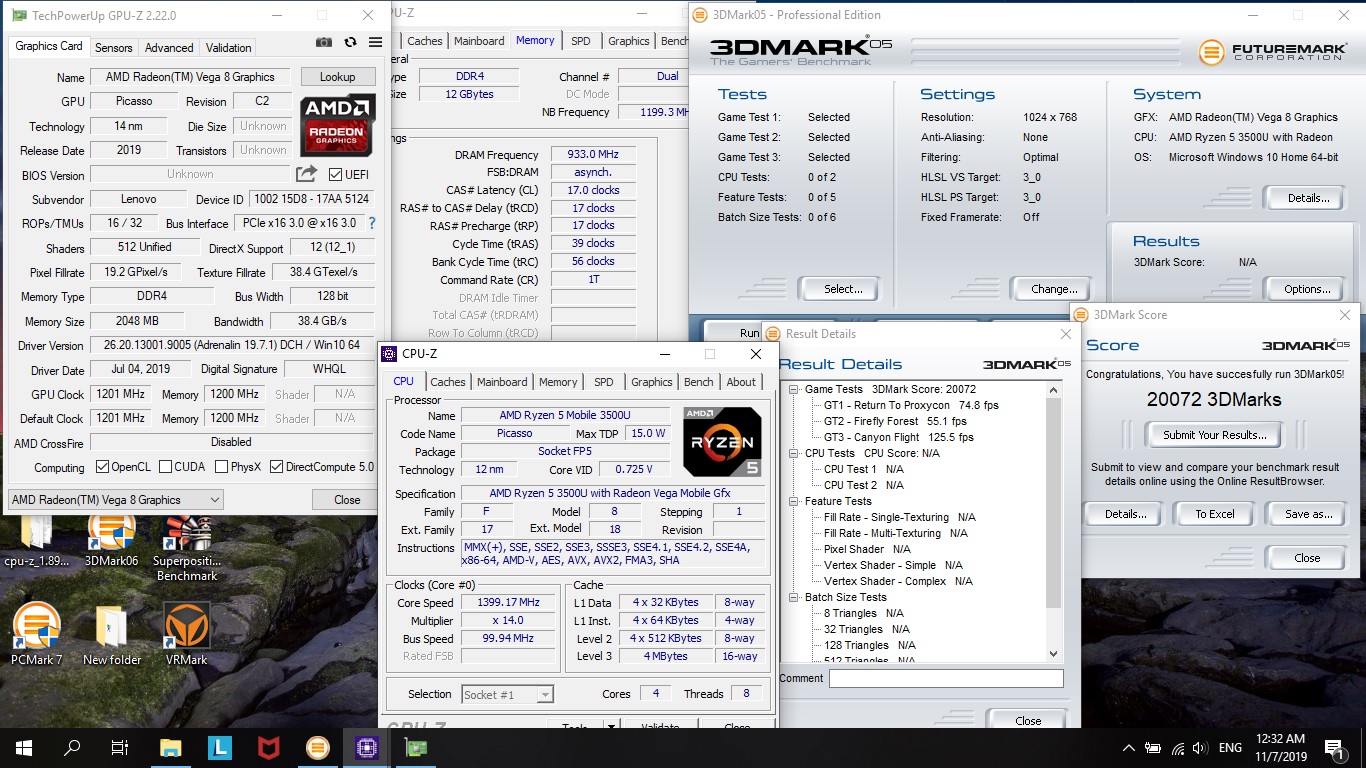Screen dimensions: 1366x768
Task: Open the Socket #1 selection dropdown
Action: pyautogui.click(x=508, y=694)
